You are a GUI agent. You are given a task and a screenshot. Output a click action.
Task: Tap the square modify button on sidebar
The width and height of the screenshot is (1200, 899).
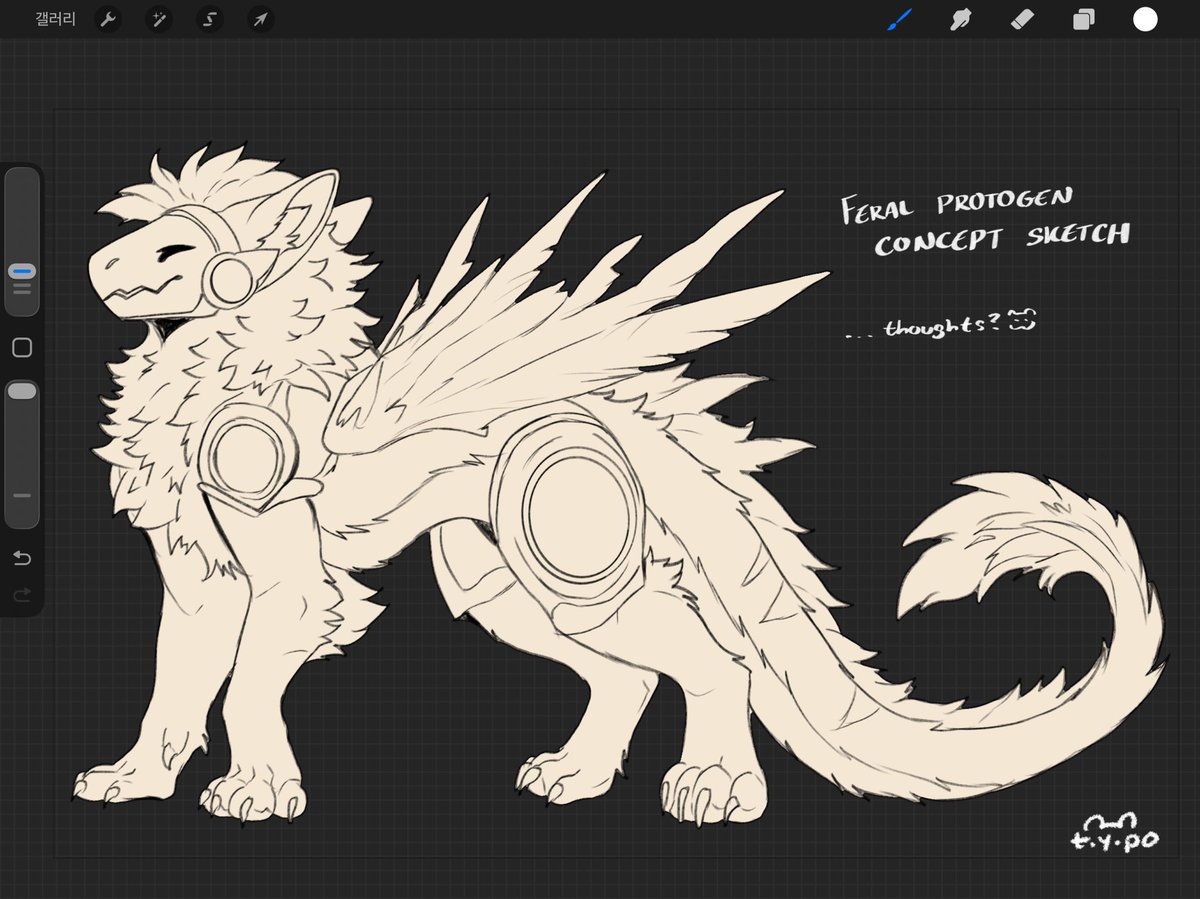(22, 348)
